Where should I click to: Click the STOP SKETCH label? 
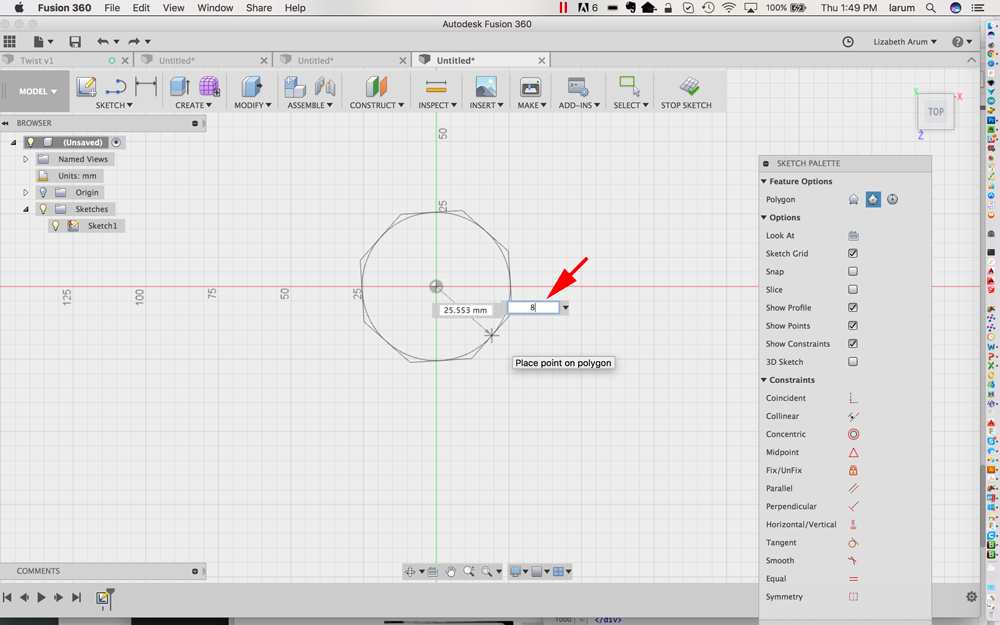(x=686, y=105)
